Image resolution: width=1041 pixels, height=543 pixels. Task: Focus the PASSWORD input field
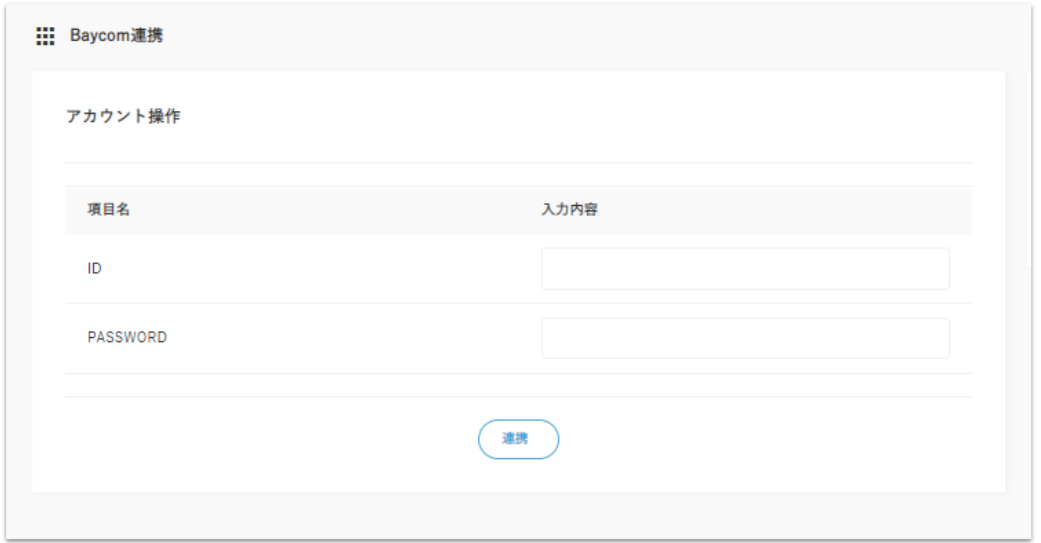pos(745,338)
